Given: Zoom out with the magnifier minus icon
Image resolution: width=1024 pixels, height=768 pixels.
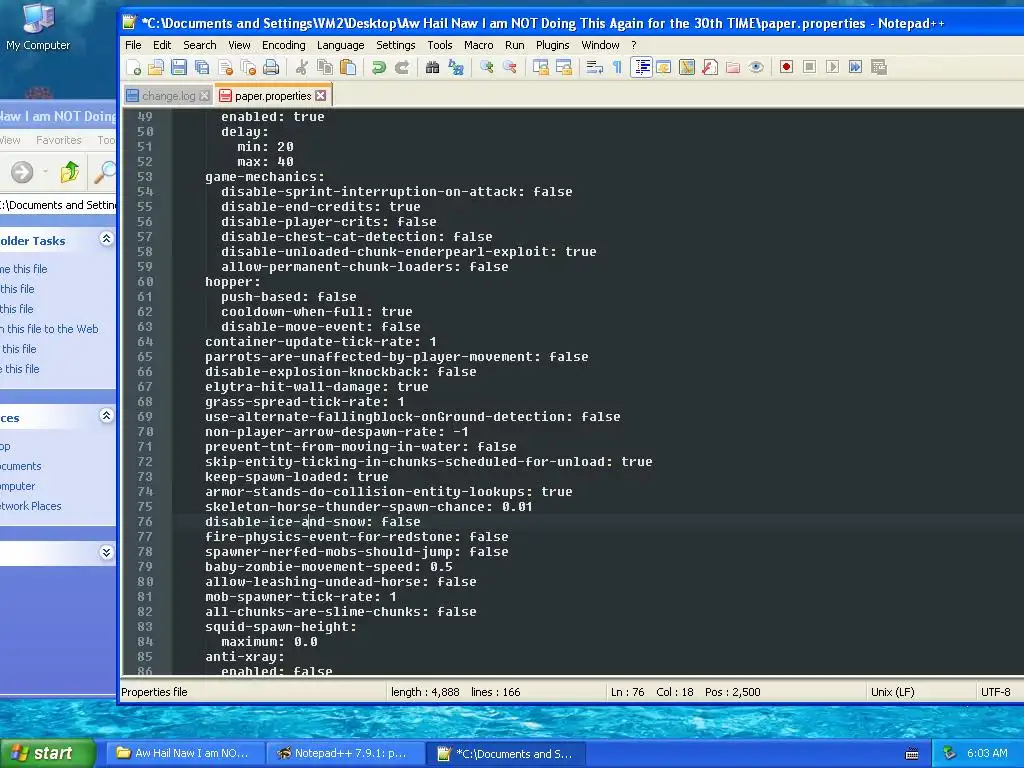Looking at the screenshot, I should click(509, 67).
